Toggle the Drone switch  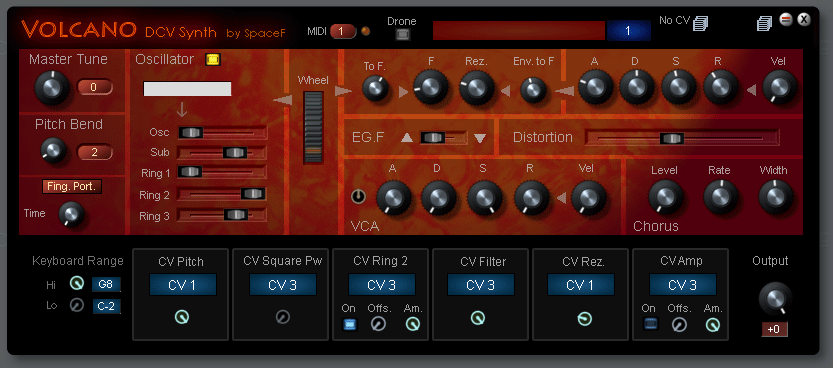click(402, 35)
